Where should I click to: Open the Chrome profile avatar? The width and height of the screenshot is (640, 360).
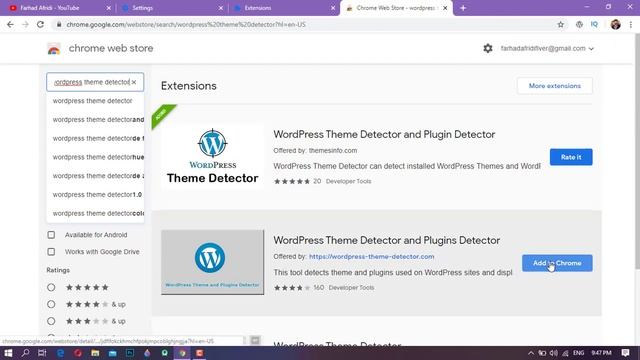(x=616, y=24)
